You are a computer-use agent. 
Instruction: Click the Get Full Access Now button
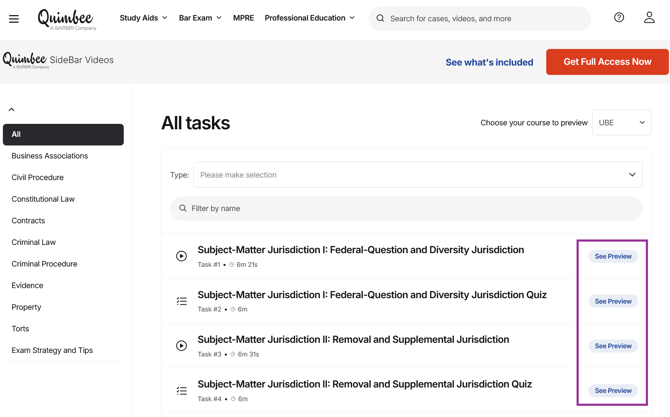[607, 62]
